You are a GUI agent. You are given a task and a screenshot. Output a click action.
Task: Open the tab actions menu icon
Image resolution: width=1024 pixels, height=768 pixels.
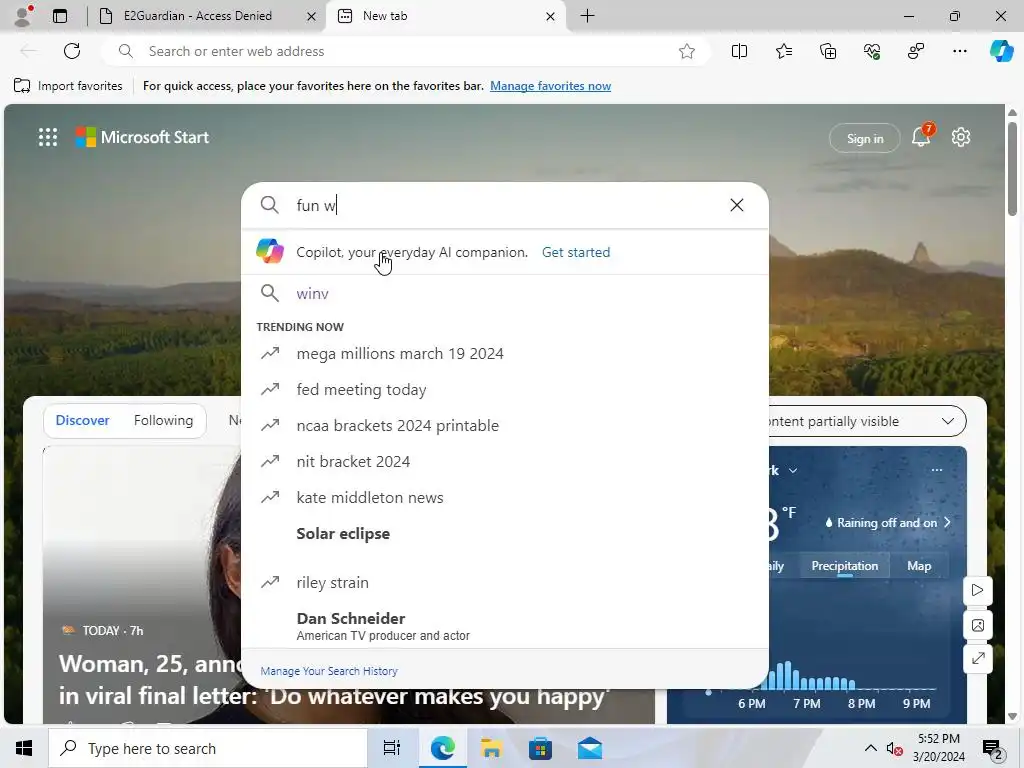pyautogui.click(x=60, y=16)
